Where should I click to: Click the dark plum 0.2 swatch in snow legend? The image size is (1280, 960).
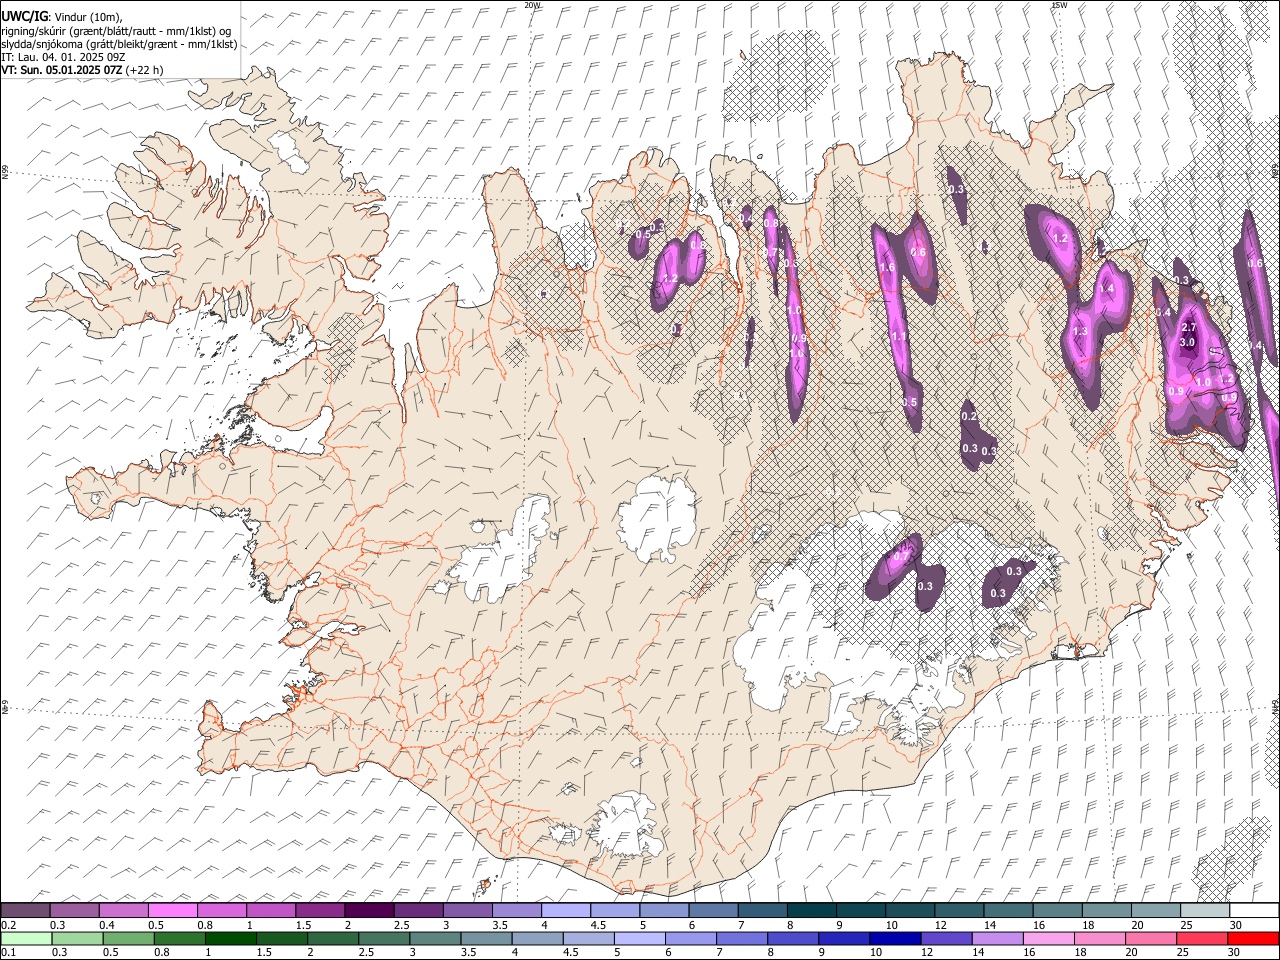pyautogui.click(x=26, y=911)
